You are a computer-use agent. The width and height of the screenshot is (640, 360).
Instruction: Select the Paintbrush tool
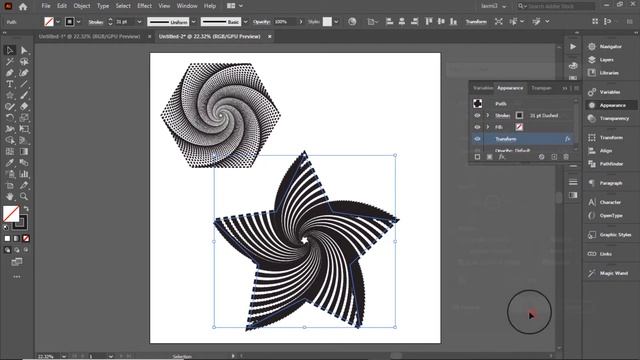(24, 96)
